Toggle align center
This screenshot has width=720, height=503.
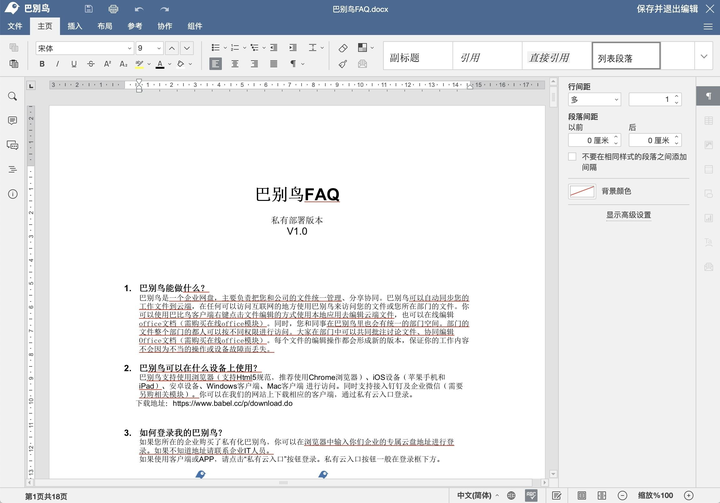tap(235, 64)
